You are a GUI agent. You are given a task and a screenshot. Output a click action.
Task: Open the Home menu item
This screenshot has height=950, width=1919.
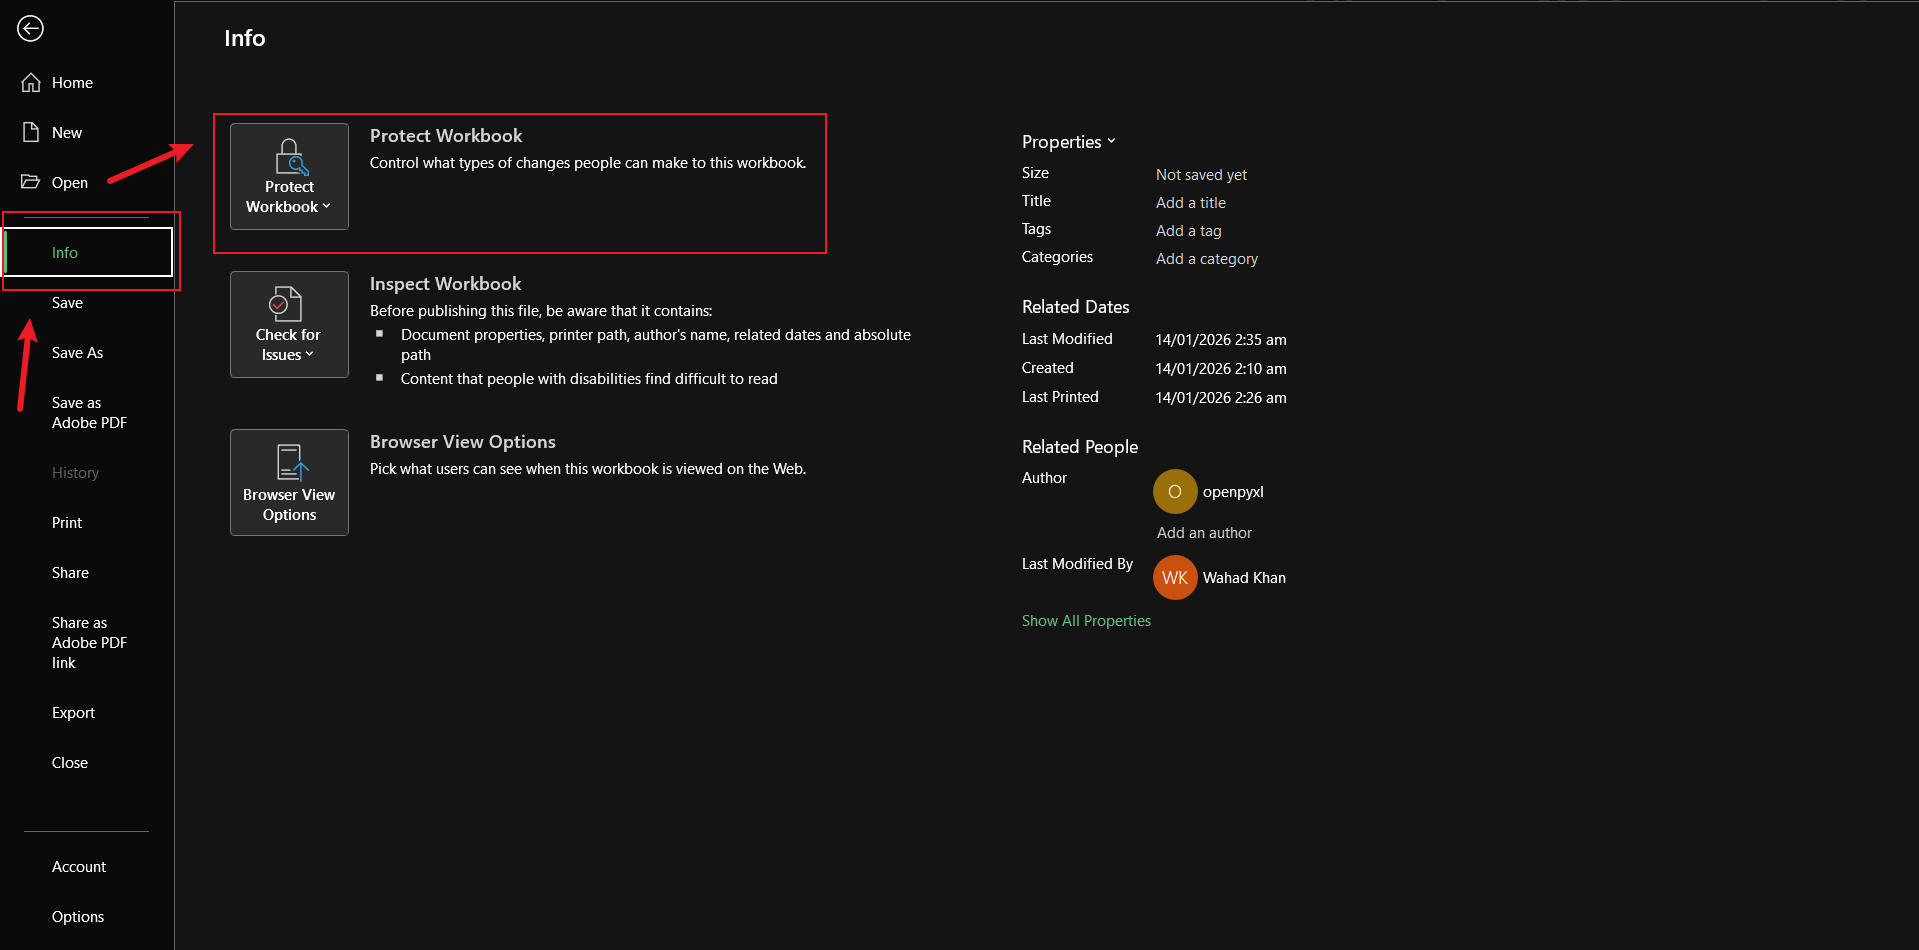click(72, 83)
